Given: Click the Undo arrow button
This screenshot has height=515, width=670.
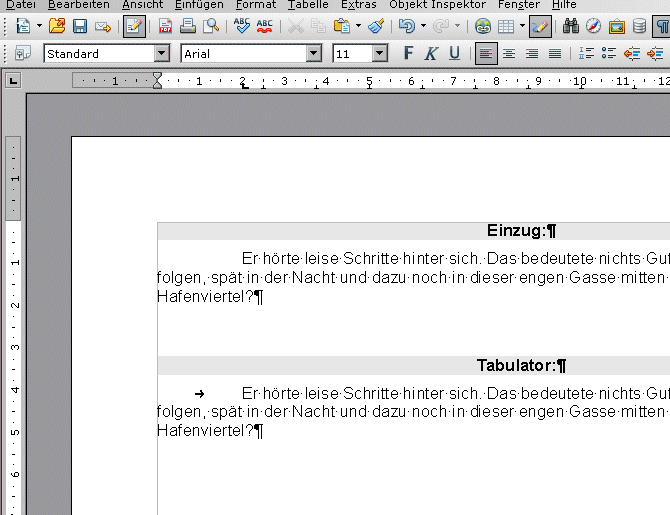Looking at the screenshot, I should coord(406,26).
